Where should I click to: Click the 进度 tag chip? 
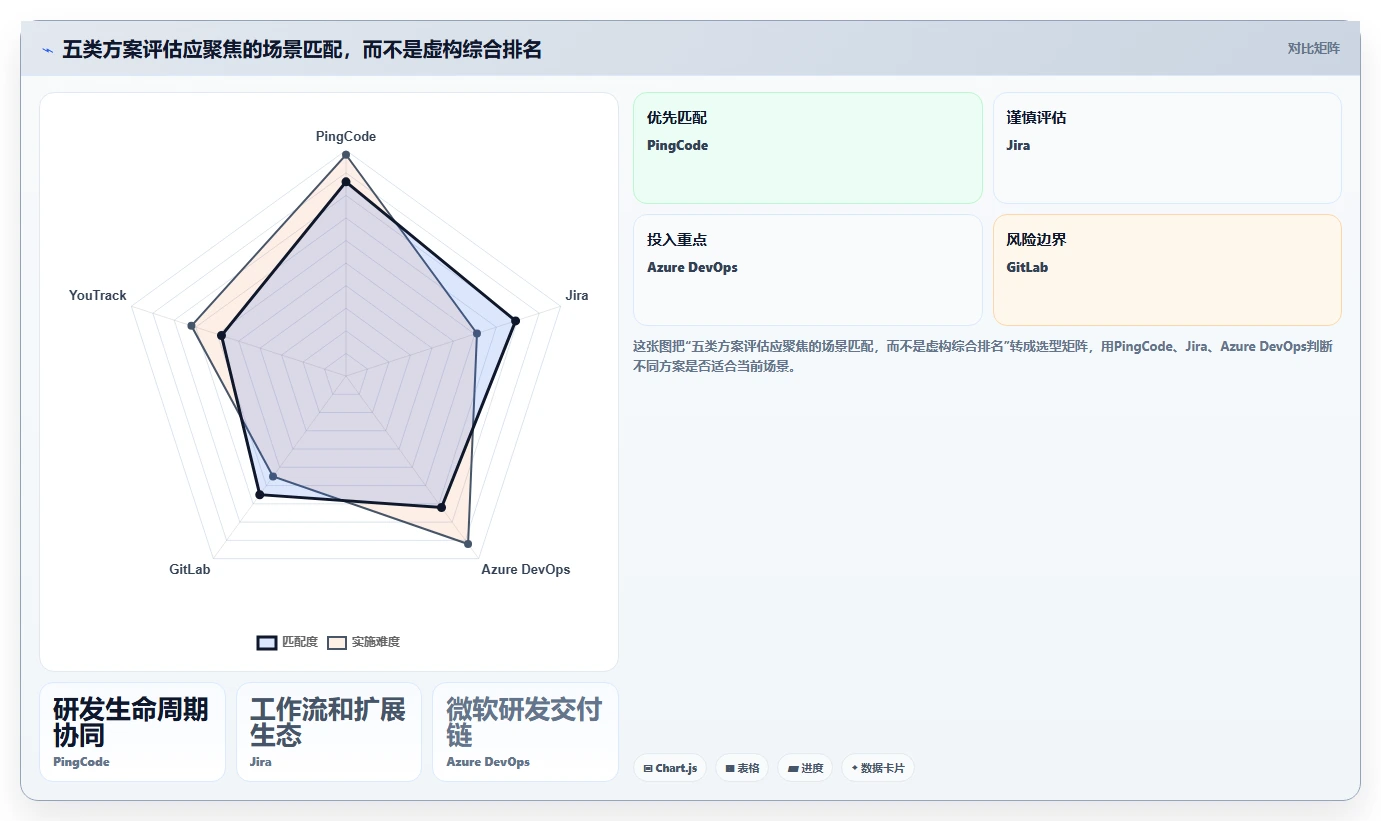click(x=805, y=768)
